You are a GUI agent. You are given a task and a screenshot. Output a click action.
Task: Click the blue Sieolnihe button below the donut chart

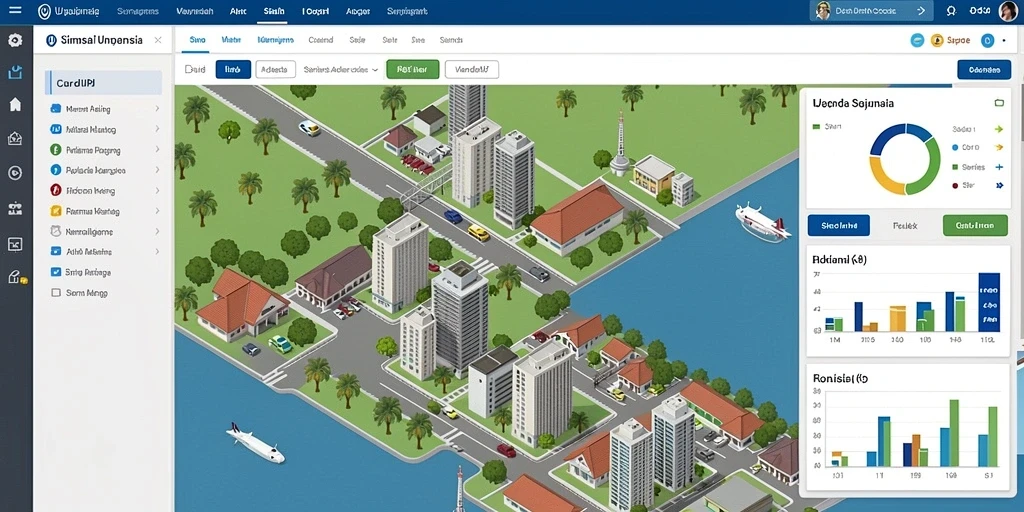coord(839,225)
